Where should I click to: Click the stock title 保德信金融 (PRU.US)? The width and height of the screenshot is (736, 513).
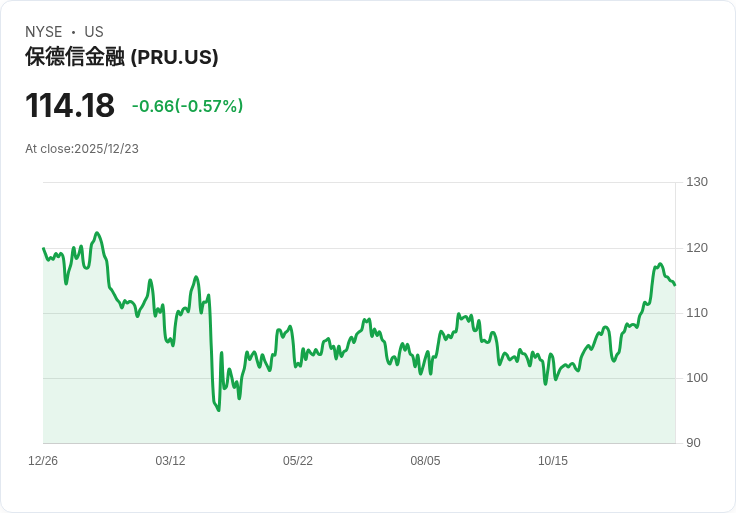(x=122, y=57)
